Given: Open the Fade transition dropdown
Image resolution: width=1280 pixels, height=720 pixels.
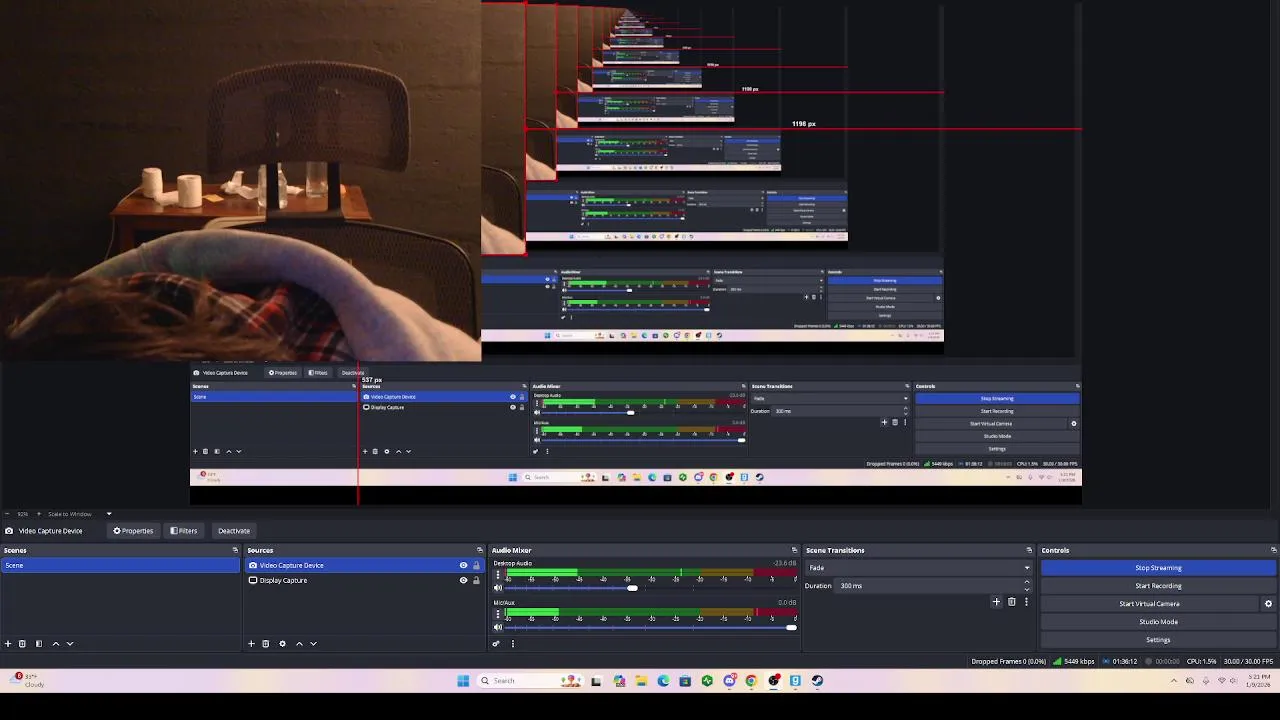Looking at the screenshot, I should [918, 568].
